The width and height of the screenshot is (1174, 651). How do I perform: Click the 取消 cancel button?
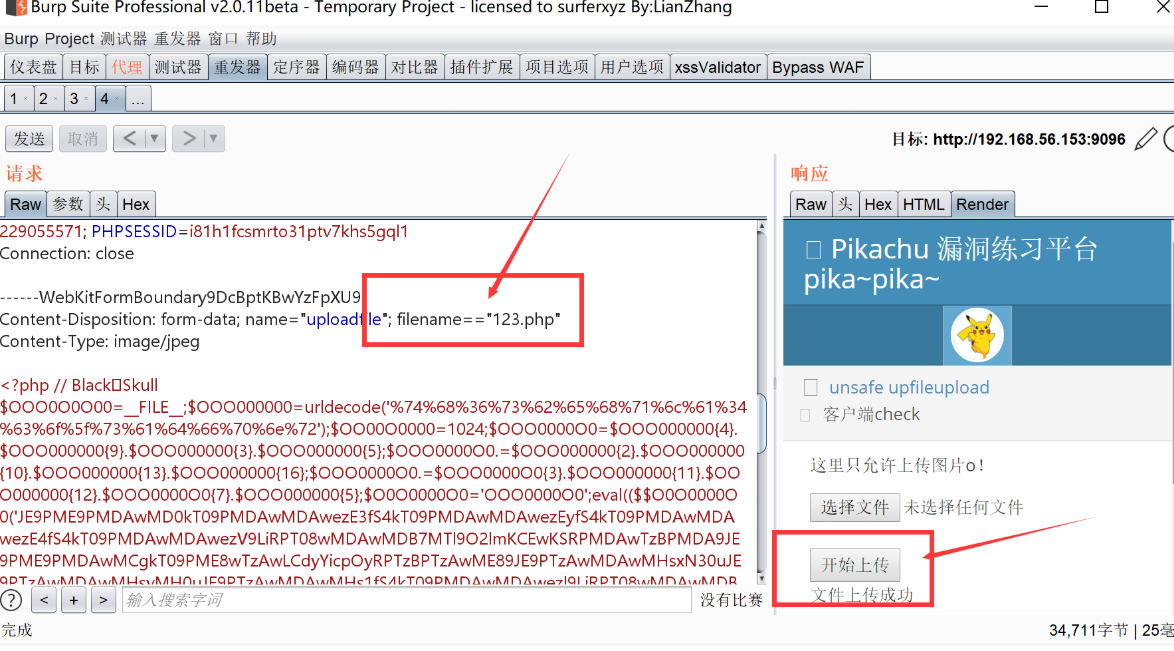pyautogui.click(x=83, y=139)
